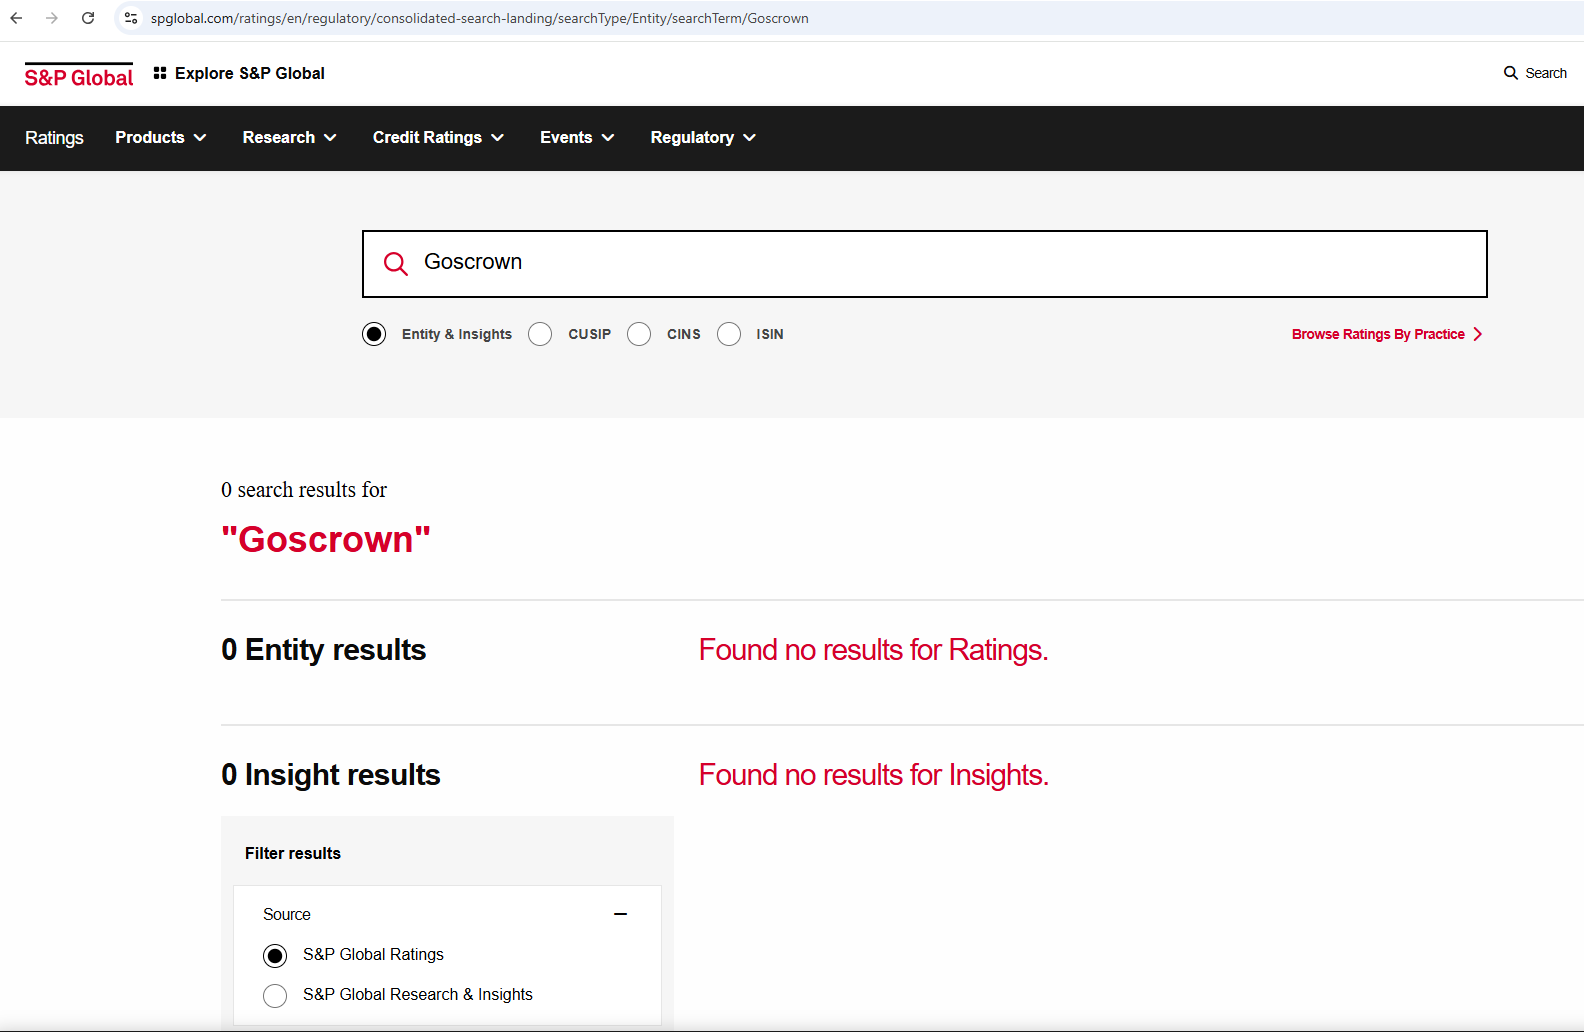Click the 0 Insight results heading
Screen dimensions: 1584x1032
tap(331, 775)
